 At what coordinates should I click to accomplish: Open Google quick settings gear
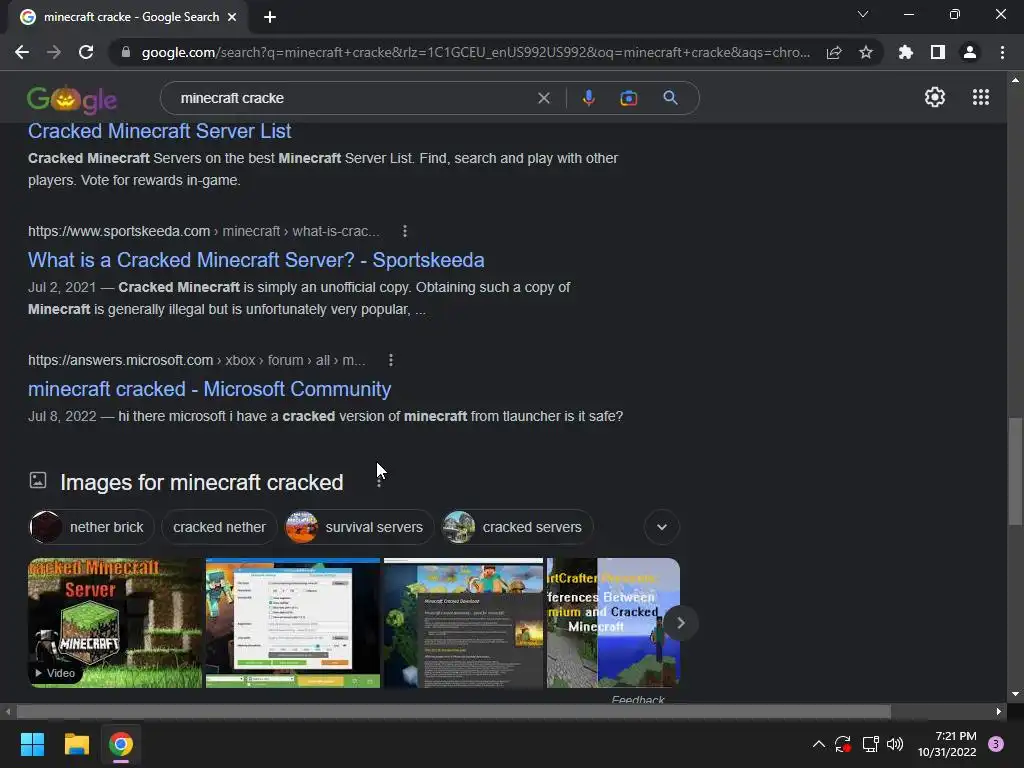pyautogui.click(x=935, y=97)
